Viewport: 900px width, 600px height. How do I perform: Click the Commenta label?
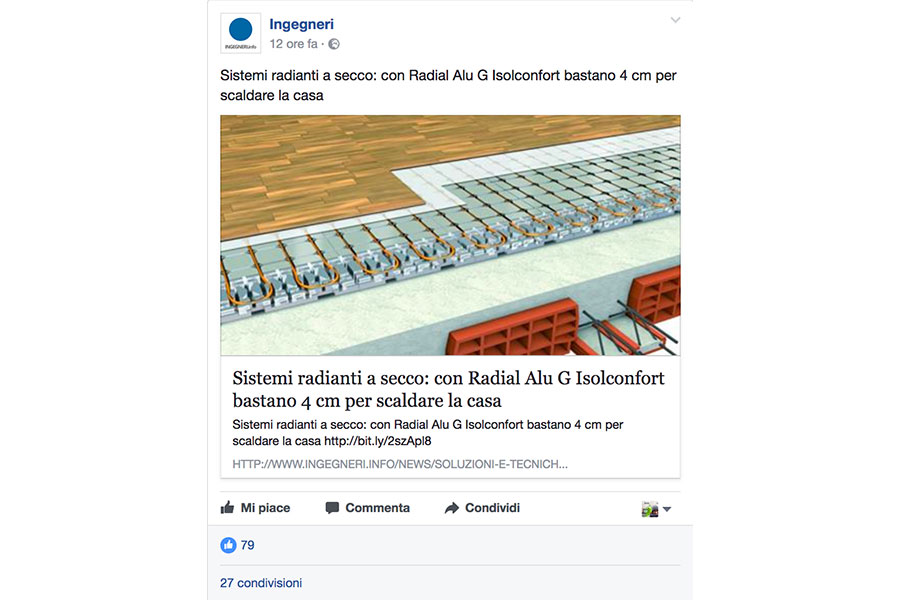tap(378, 508)
